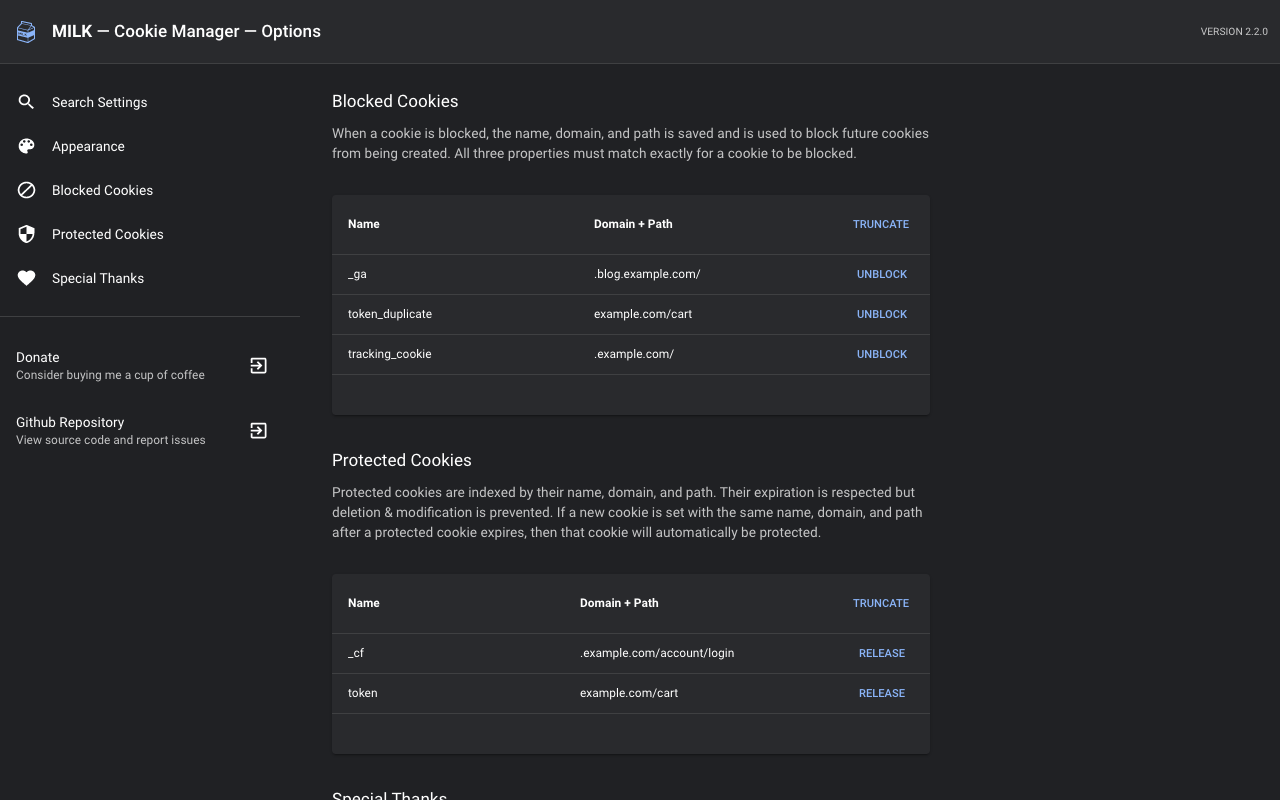
Task: Click the Name header in Protected Cookies table
Action: 364,603
